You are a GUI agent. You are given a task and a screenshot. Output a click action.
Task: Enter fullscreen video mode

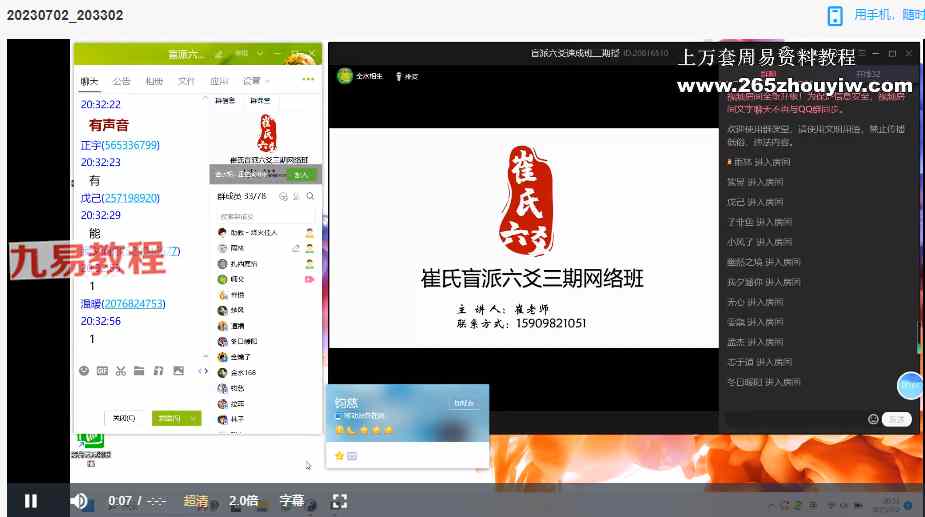(339, 501)
